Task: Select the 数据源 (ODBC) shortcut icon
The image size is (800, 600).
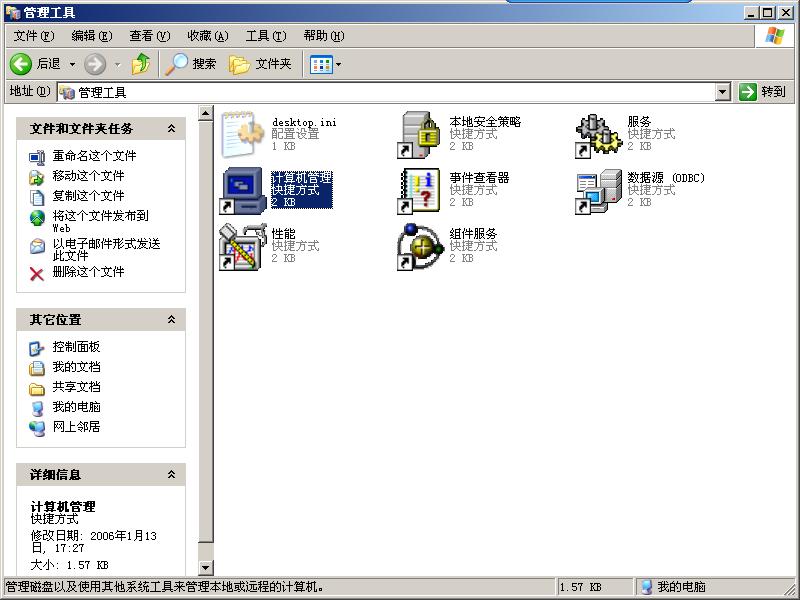Action: [x=598, y=191]
